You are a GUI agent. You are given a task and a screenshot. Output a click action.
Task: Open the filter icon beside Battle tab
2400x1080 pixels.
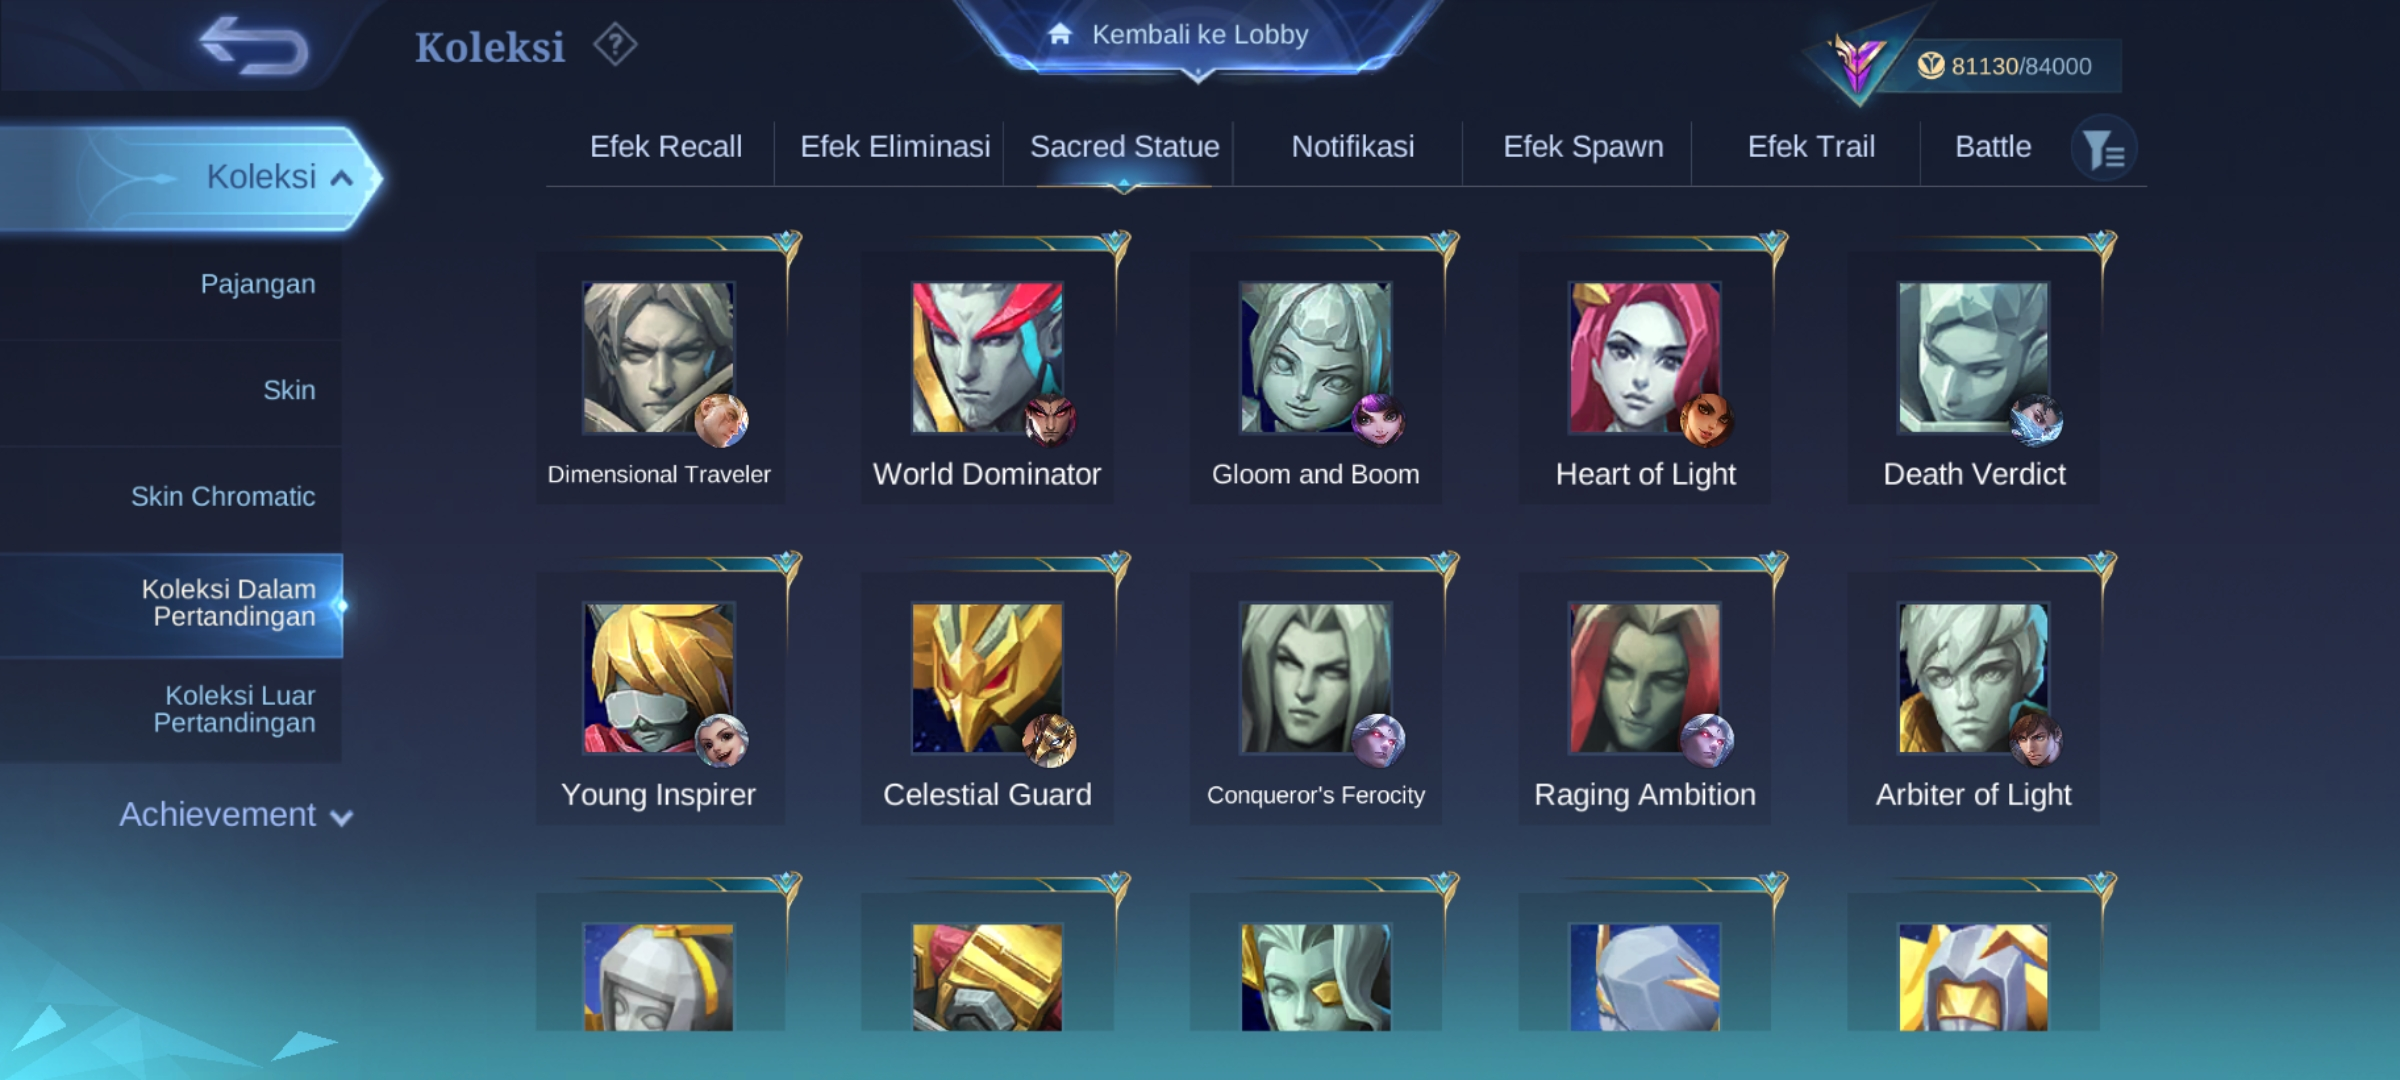coord(2104,150)
